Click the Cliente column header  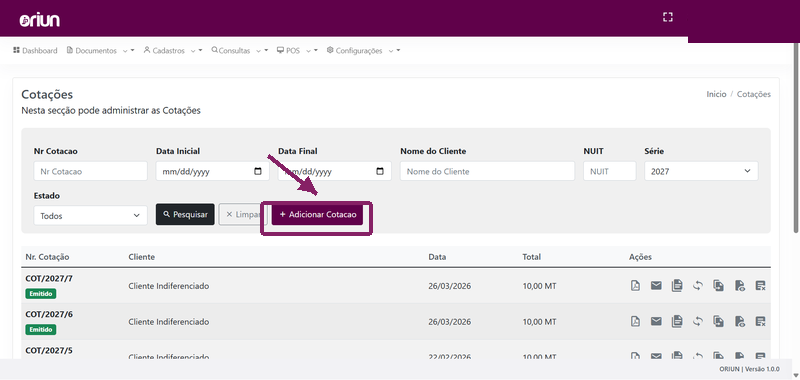pyautogui.click(x=141, y=257)
